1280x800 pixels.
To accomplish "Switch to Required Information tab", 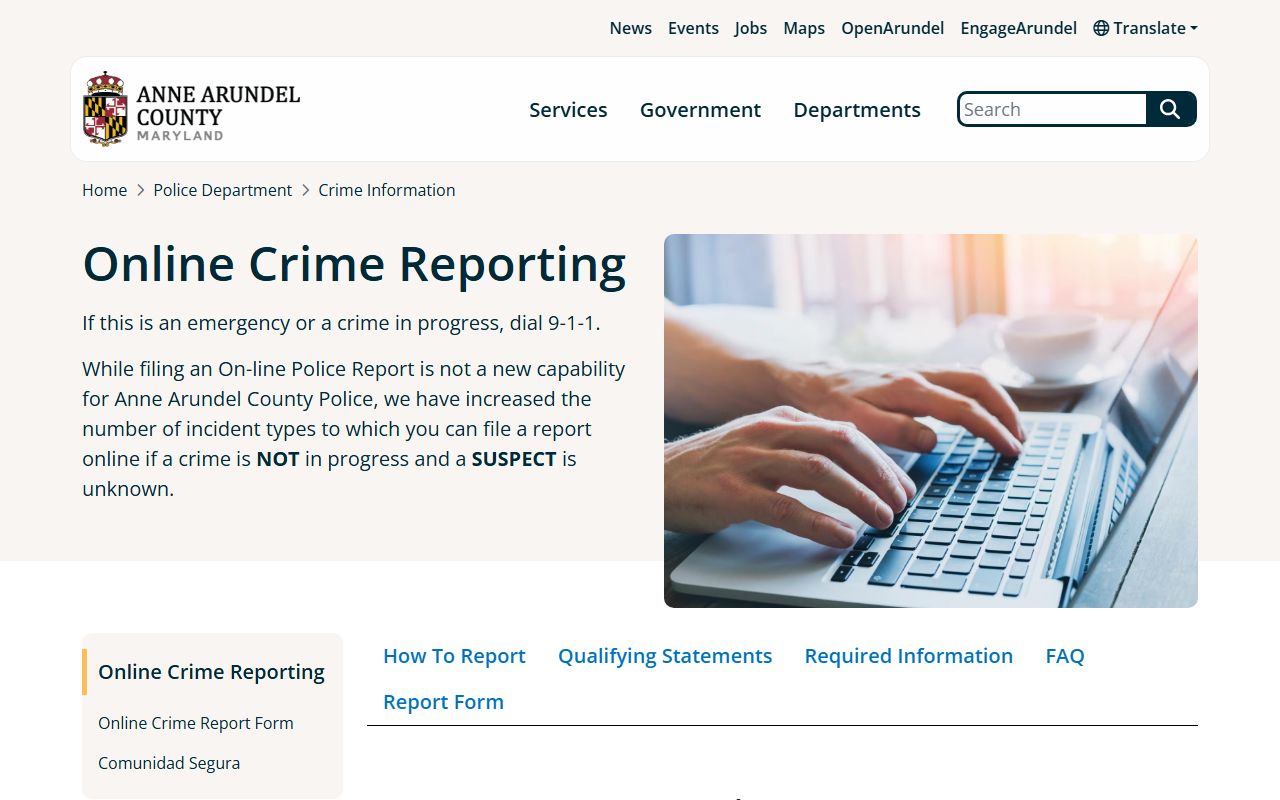I will pyautogui.click(x=909, y=656).
